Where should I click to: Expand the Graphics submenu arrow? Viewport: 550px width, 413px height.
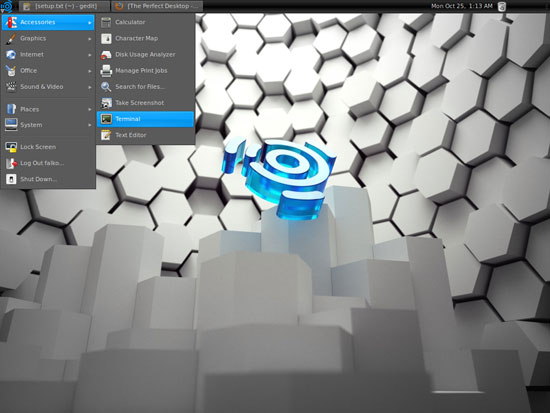point(90,39)
